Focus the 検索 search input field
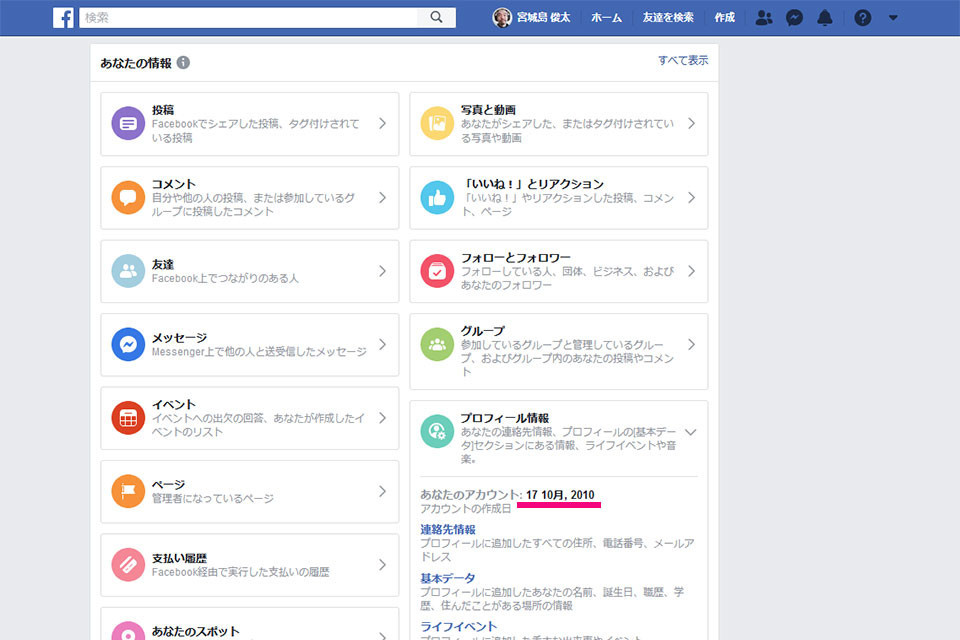 248,18
